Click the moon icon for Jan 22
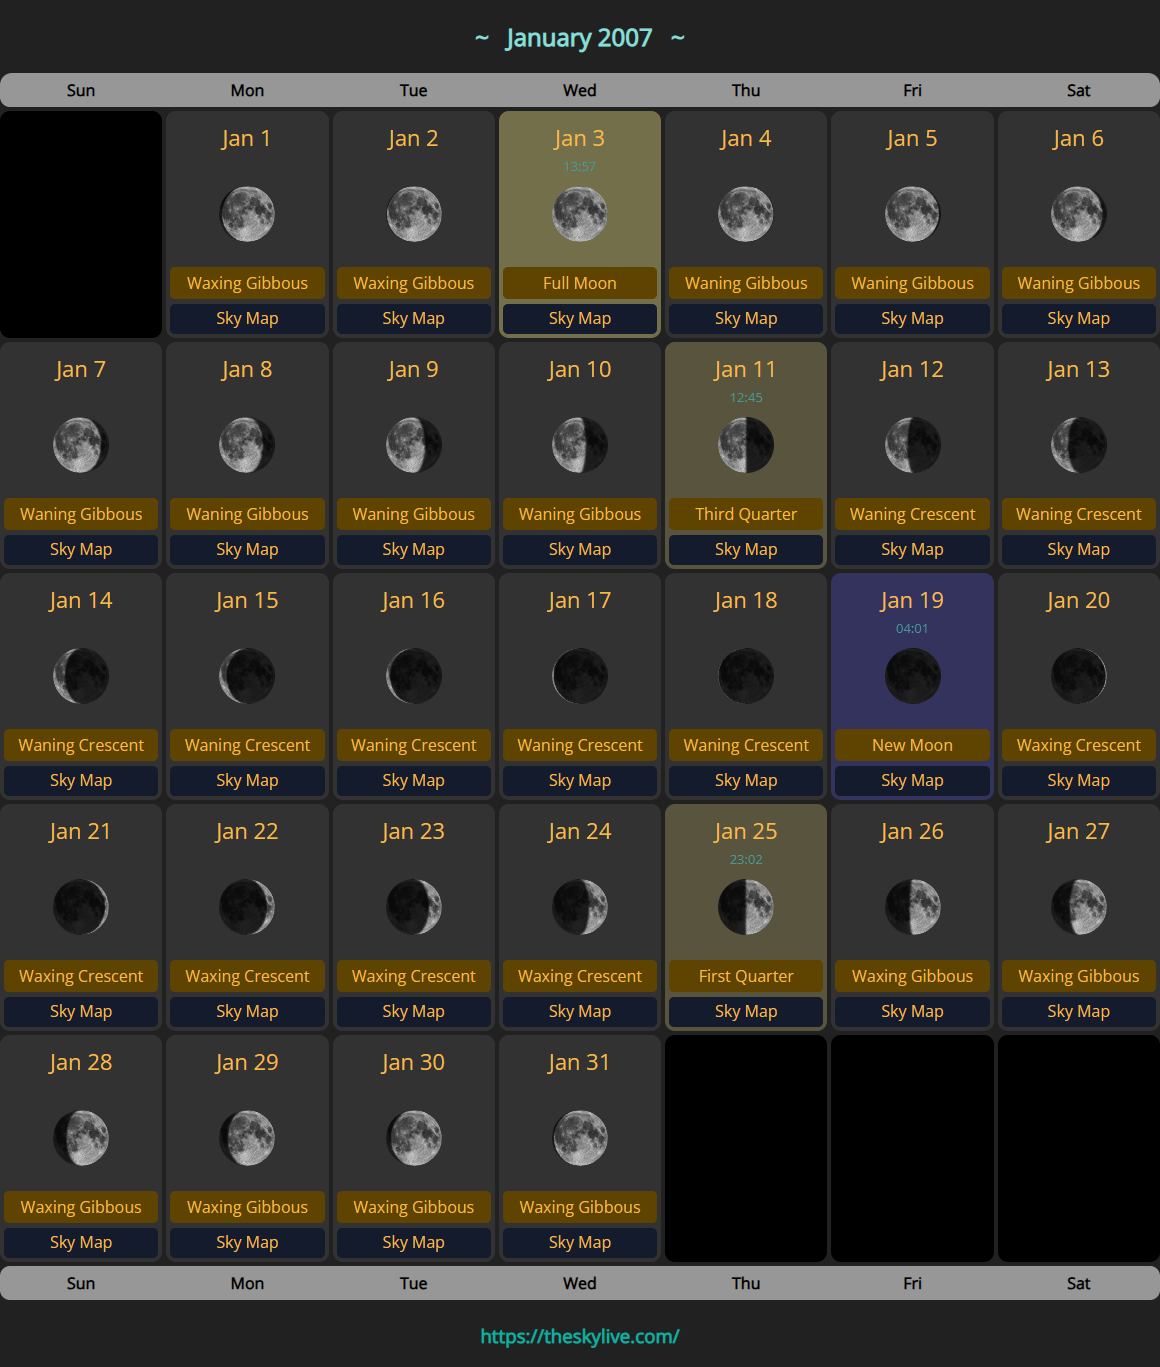Screen dimensions: 1160x1367 247,907
